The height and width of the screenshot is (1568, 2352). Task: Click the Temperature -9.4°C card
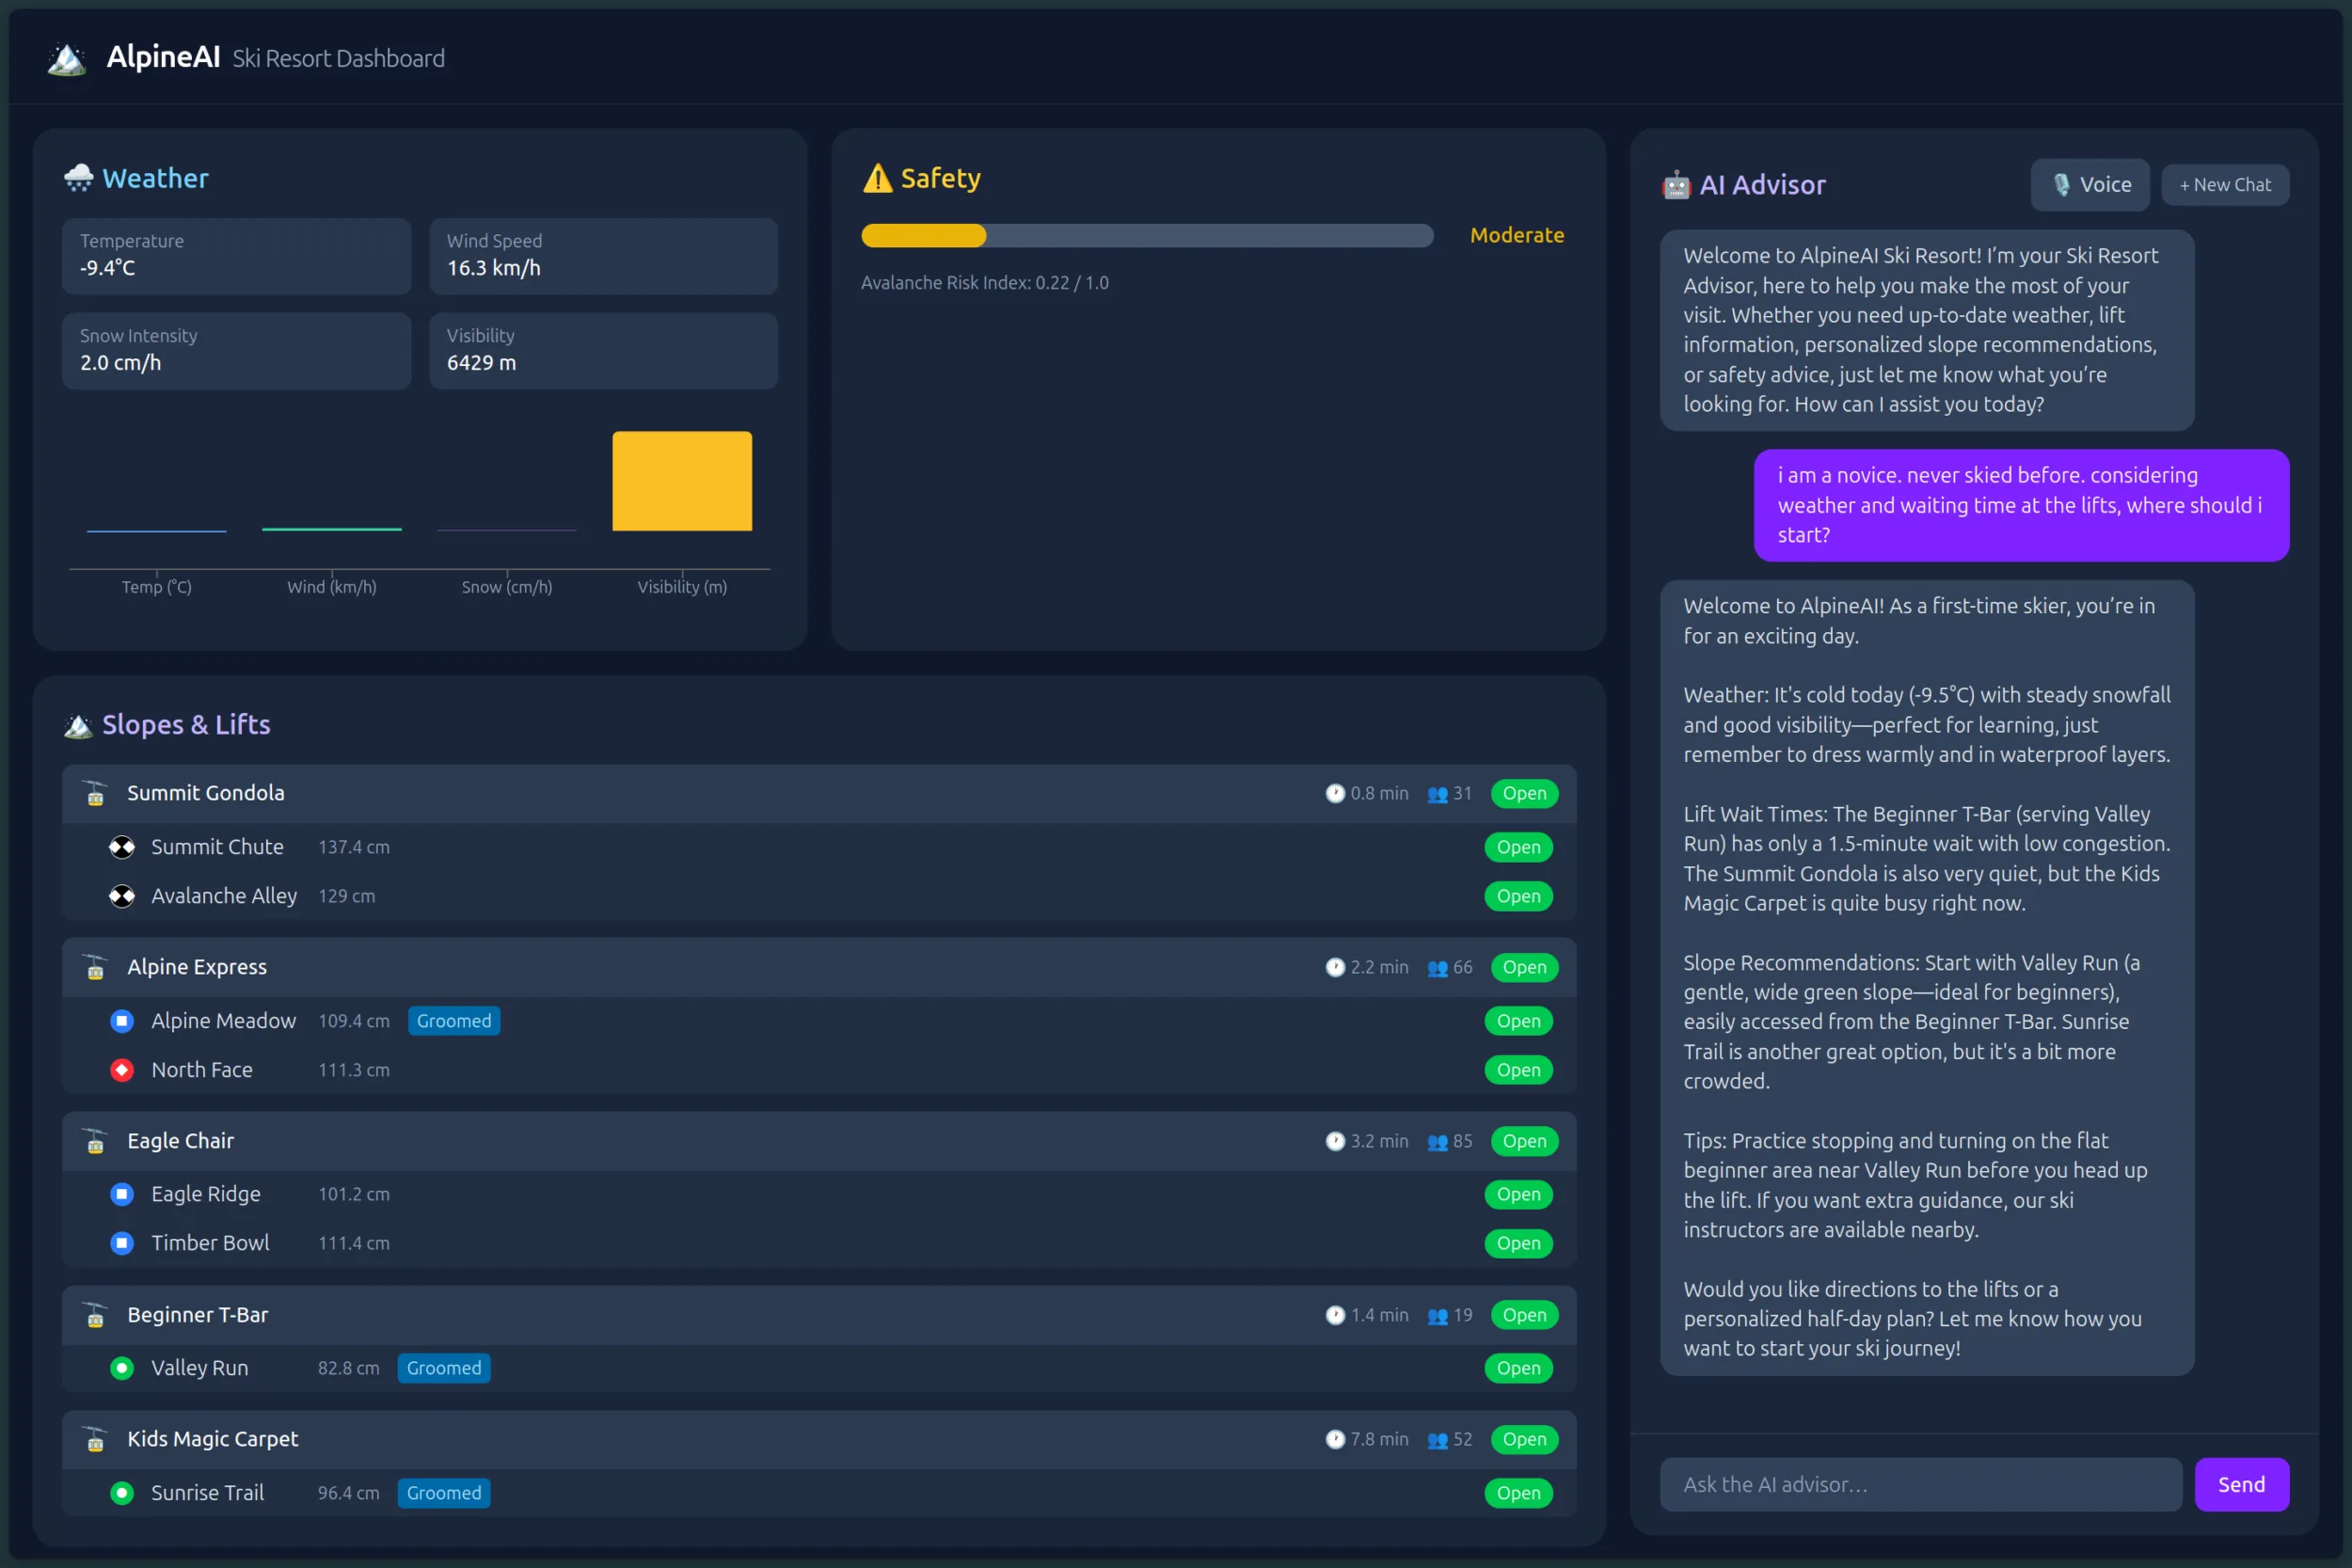click(236, 256)
